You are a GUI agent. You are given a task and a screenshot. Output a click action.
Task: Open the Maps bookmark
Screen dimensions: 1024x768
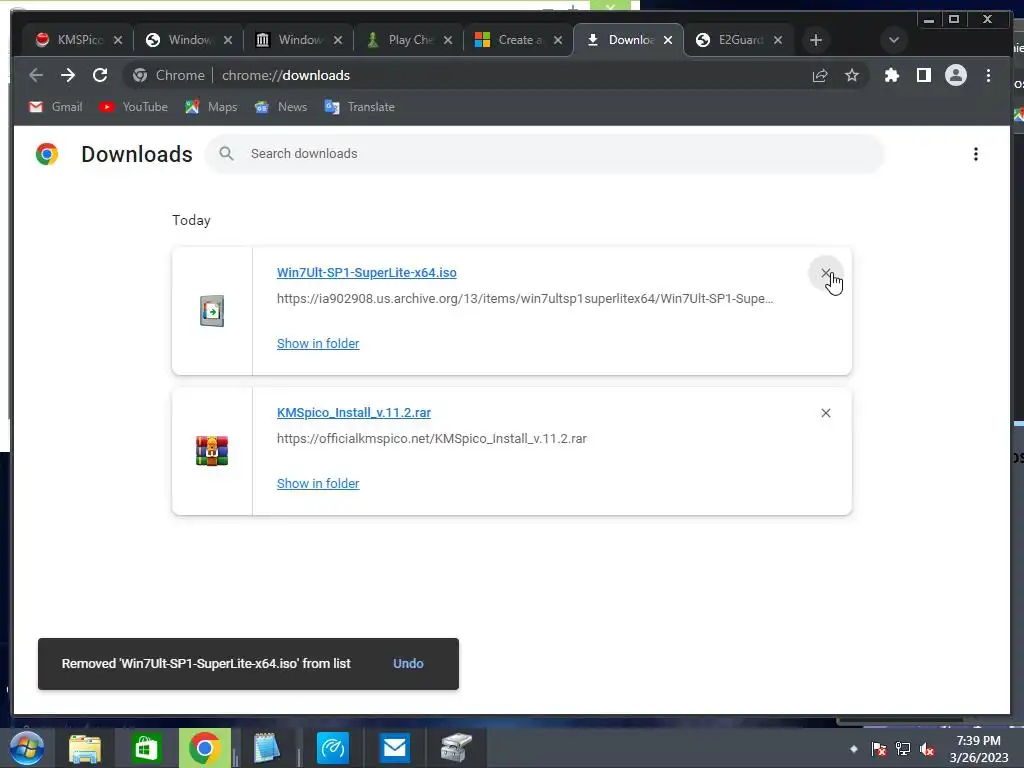pos(211,107)
